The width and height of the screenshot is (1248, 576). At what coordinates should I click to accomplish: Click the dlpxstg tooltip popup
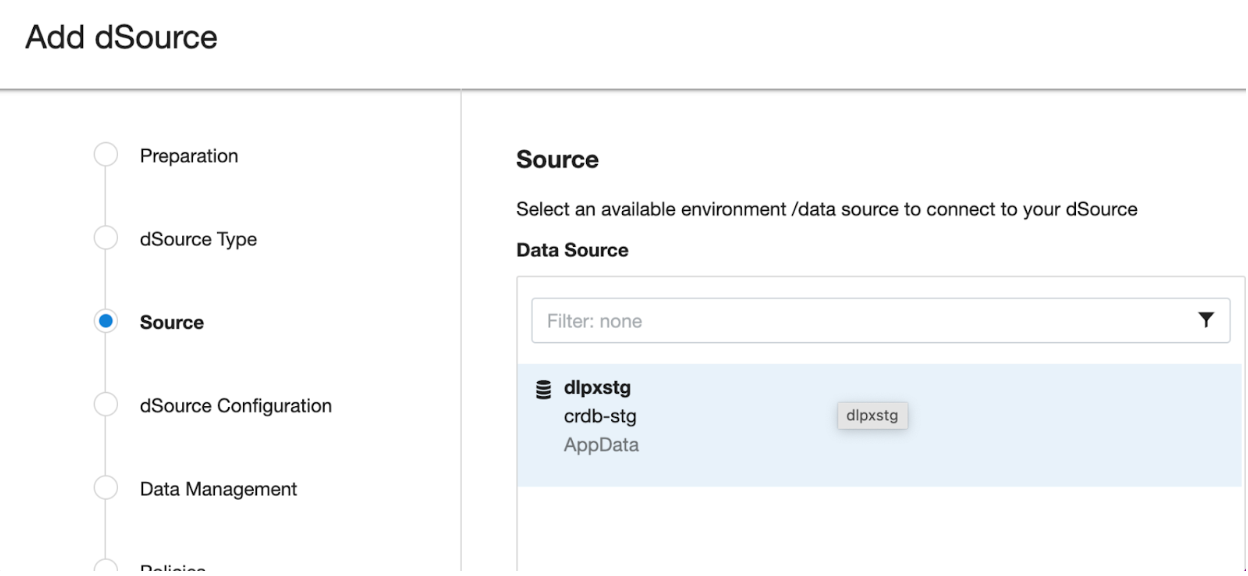(872, 416)
